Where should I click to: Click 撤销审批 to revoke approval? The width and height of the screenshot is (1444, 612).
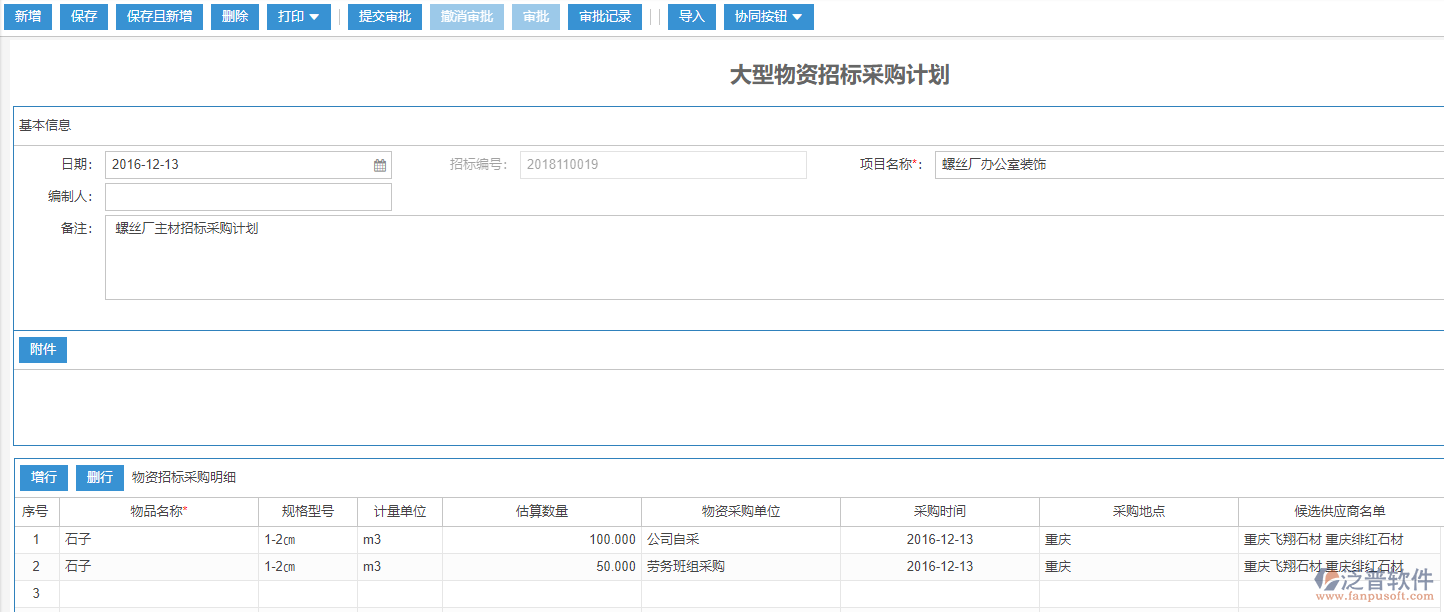[x=466, y=16]
